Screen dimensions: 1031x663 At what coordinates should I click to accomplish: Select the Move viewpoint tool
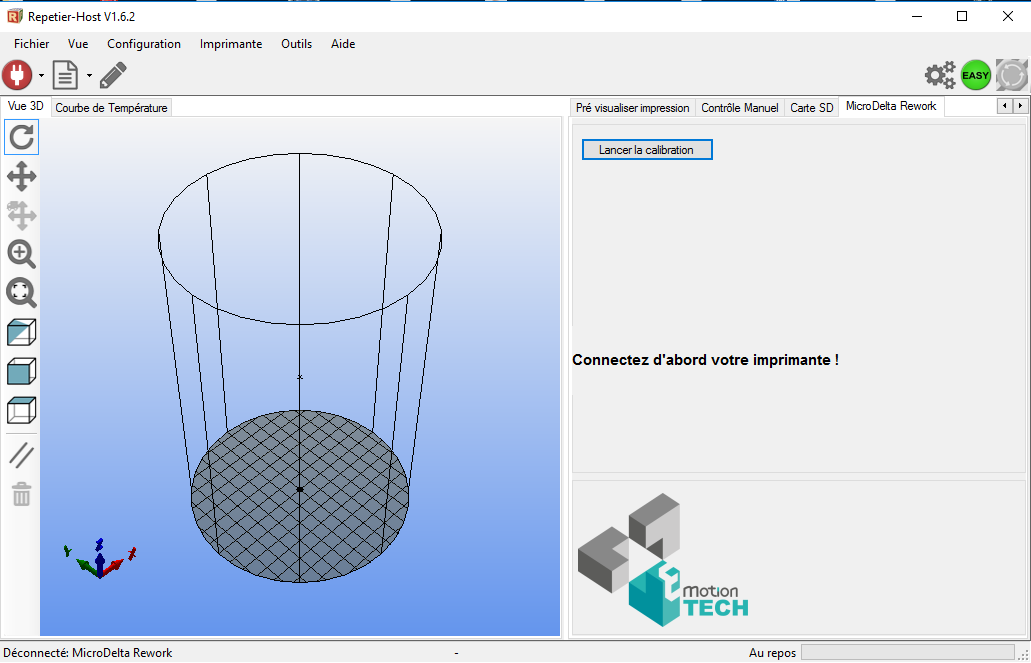click(x=22, y=176)
